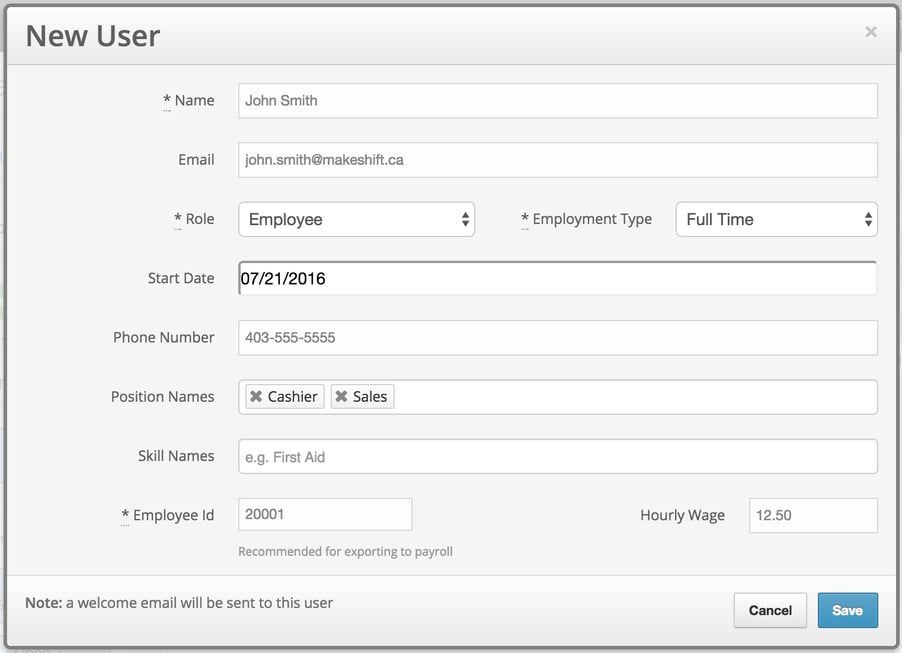Click the required asterisk beside Name
The height and width of the screenshot is (653, 902).
(x=167, y=100)
